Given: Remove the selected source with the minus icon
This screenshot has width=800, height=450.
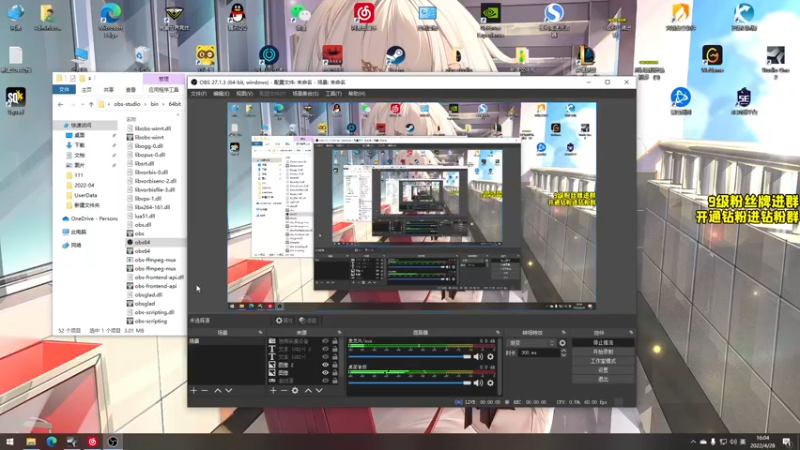Looking at the screenshot, I should coord(284,390).
